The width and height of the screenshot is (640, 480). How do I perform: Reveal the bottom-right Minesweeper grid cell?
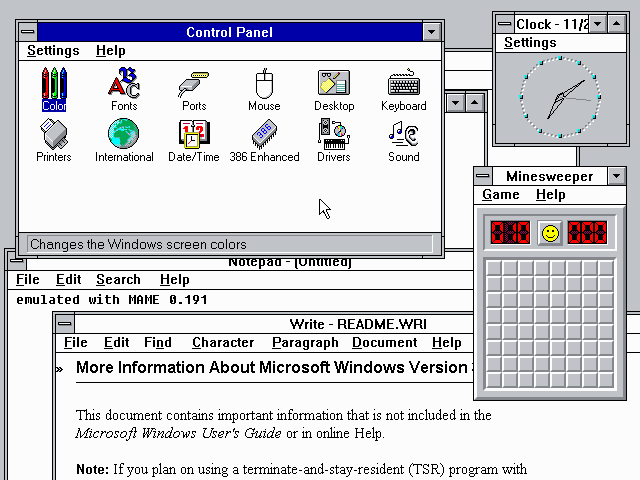[x=606, y=380]
